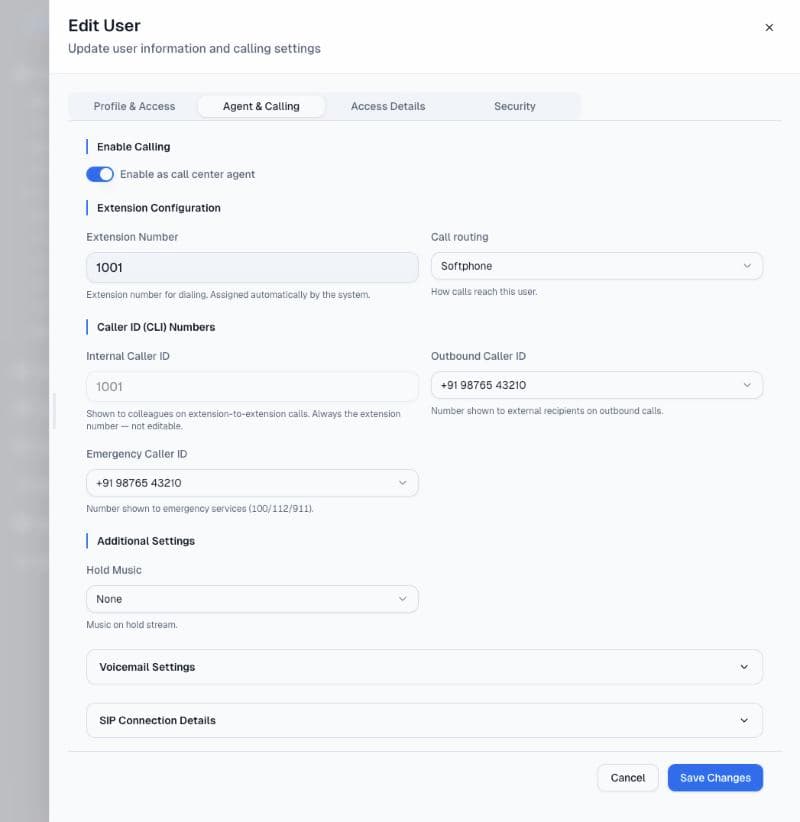
Task: Expand the SIP Connection Details section
Action: coord(424,720)
